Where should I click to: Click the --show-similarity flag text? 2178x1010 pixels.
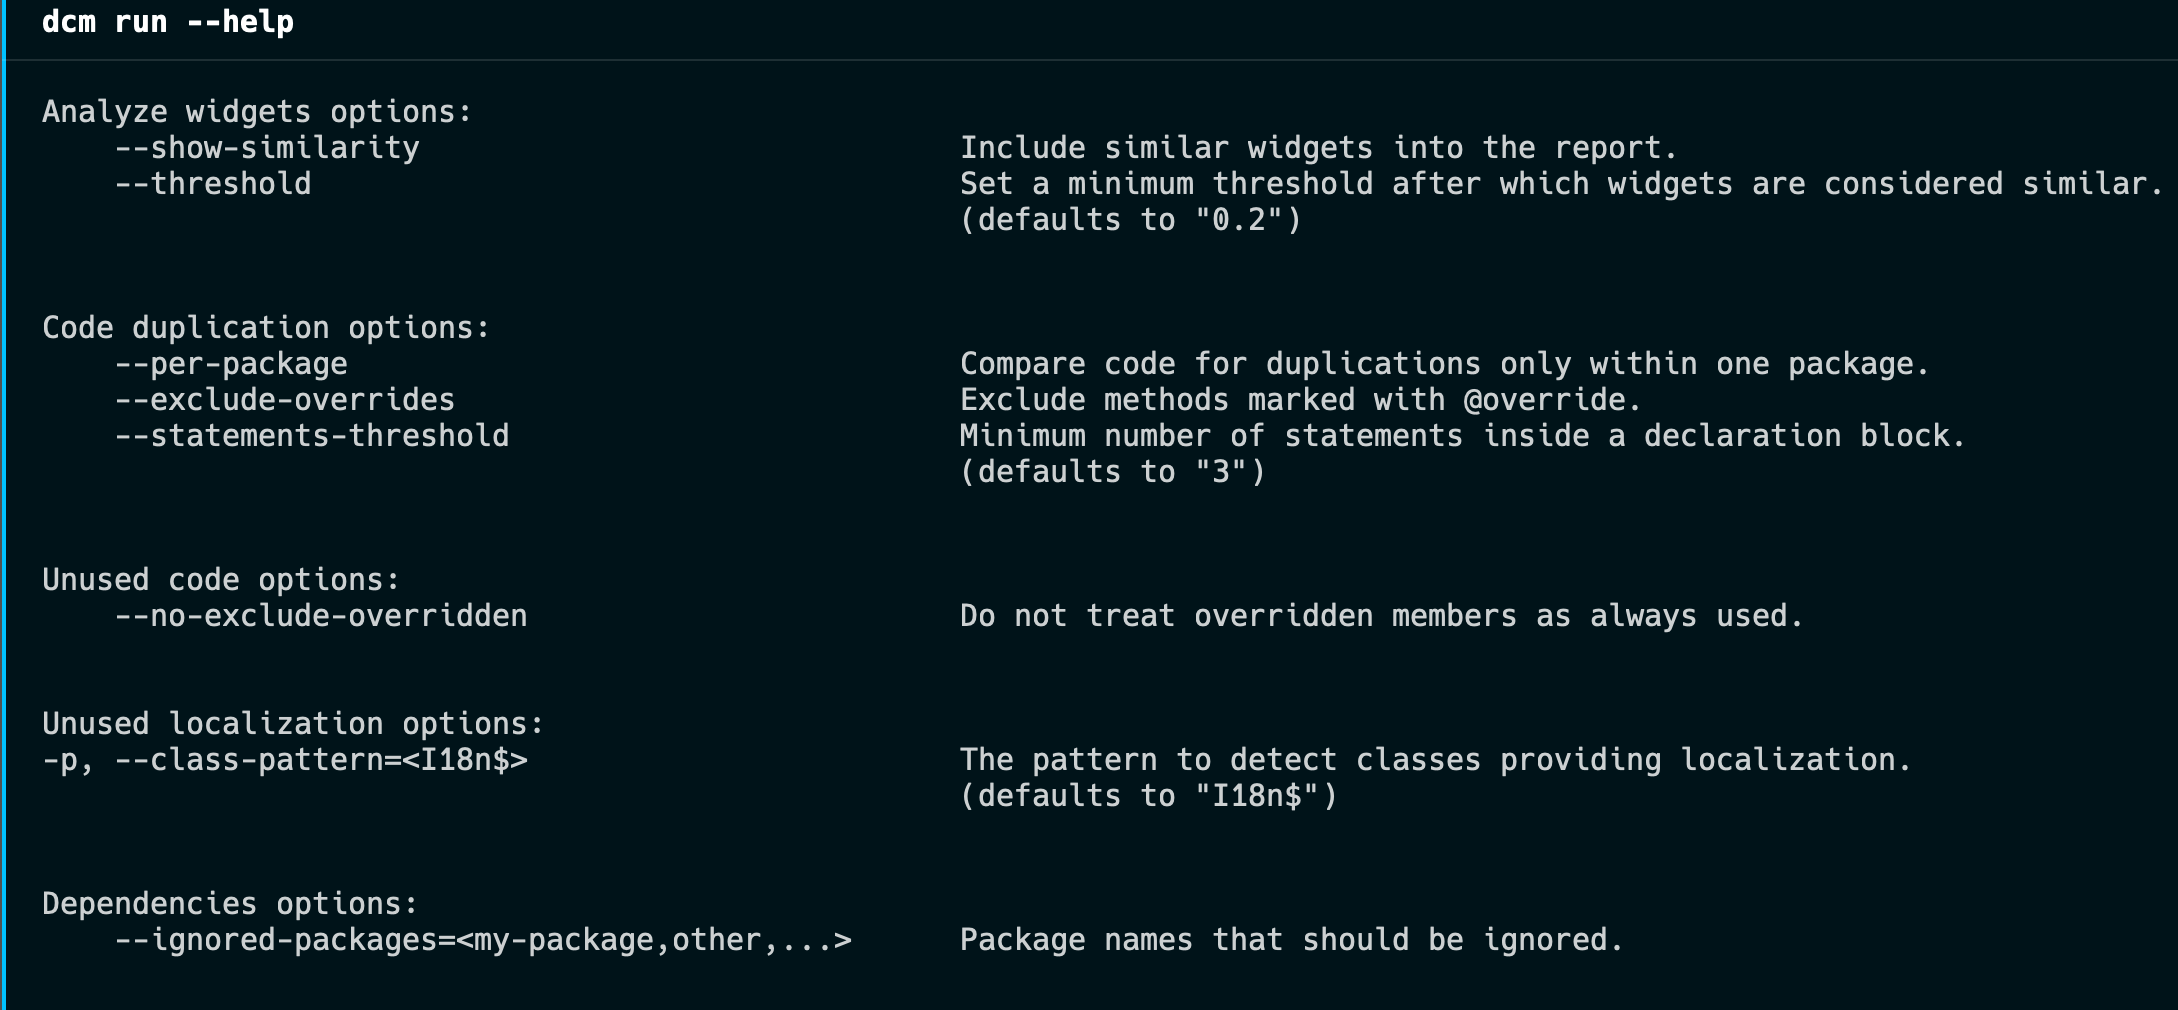pyautogui.click(x=267, y=147)
